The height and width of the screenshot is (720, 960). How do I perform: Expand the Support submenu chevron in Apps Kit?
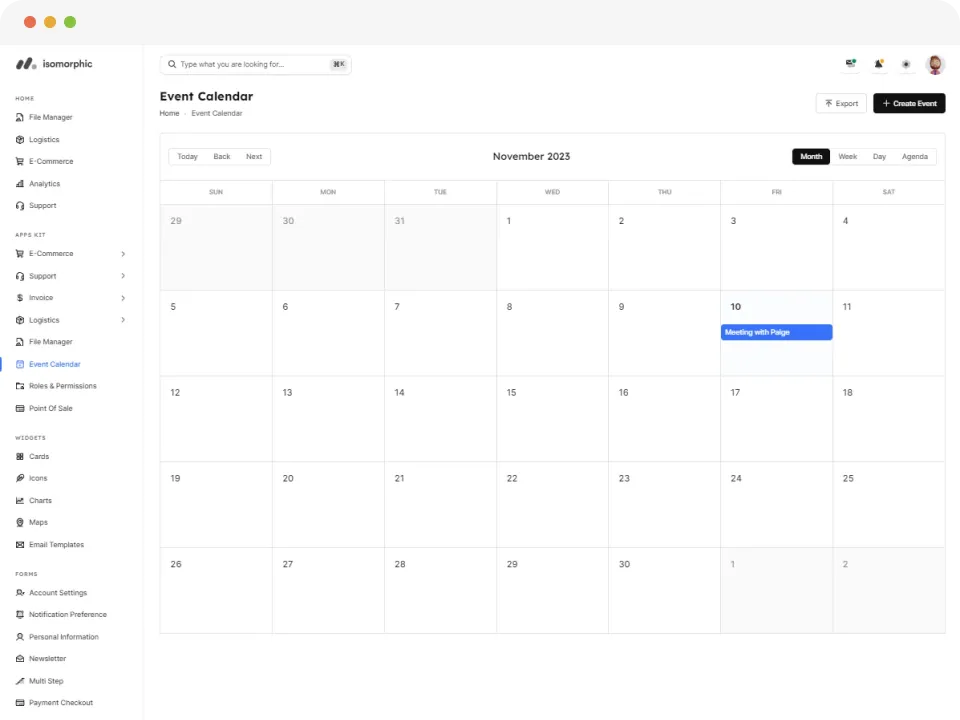click(x=123, y=276)
